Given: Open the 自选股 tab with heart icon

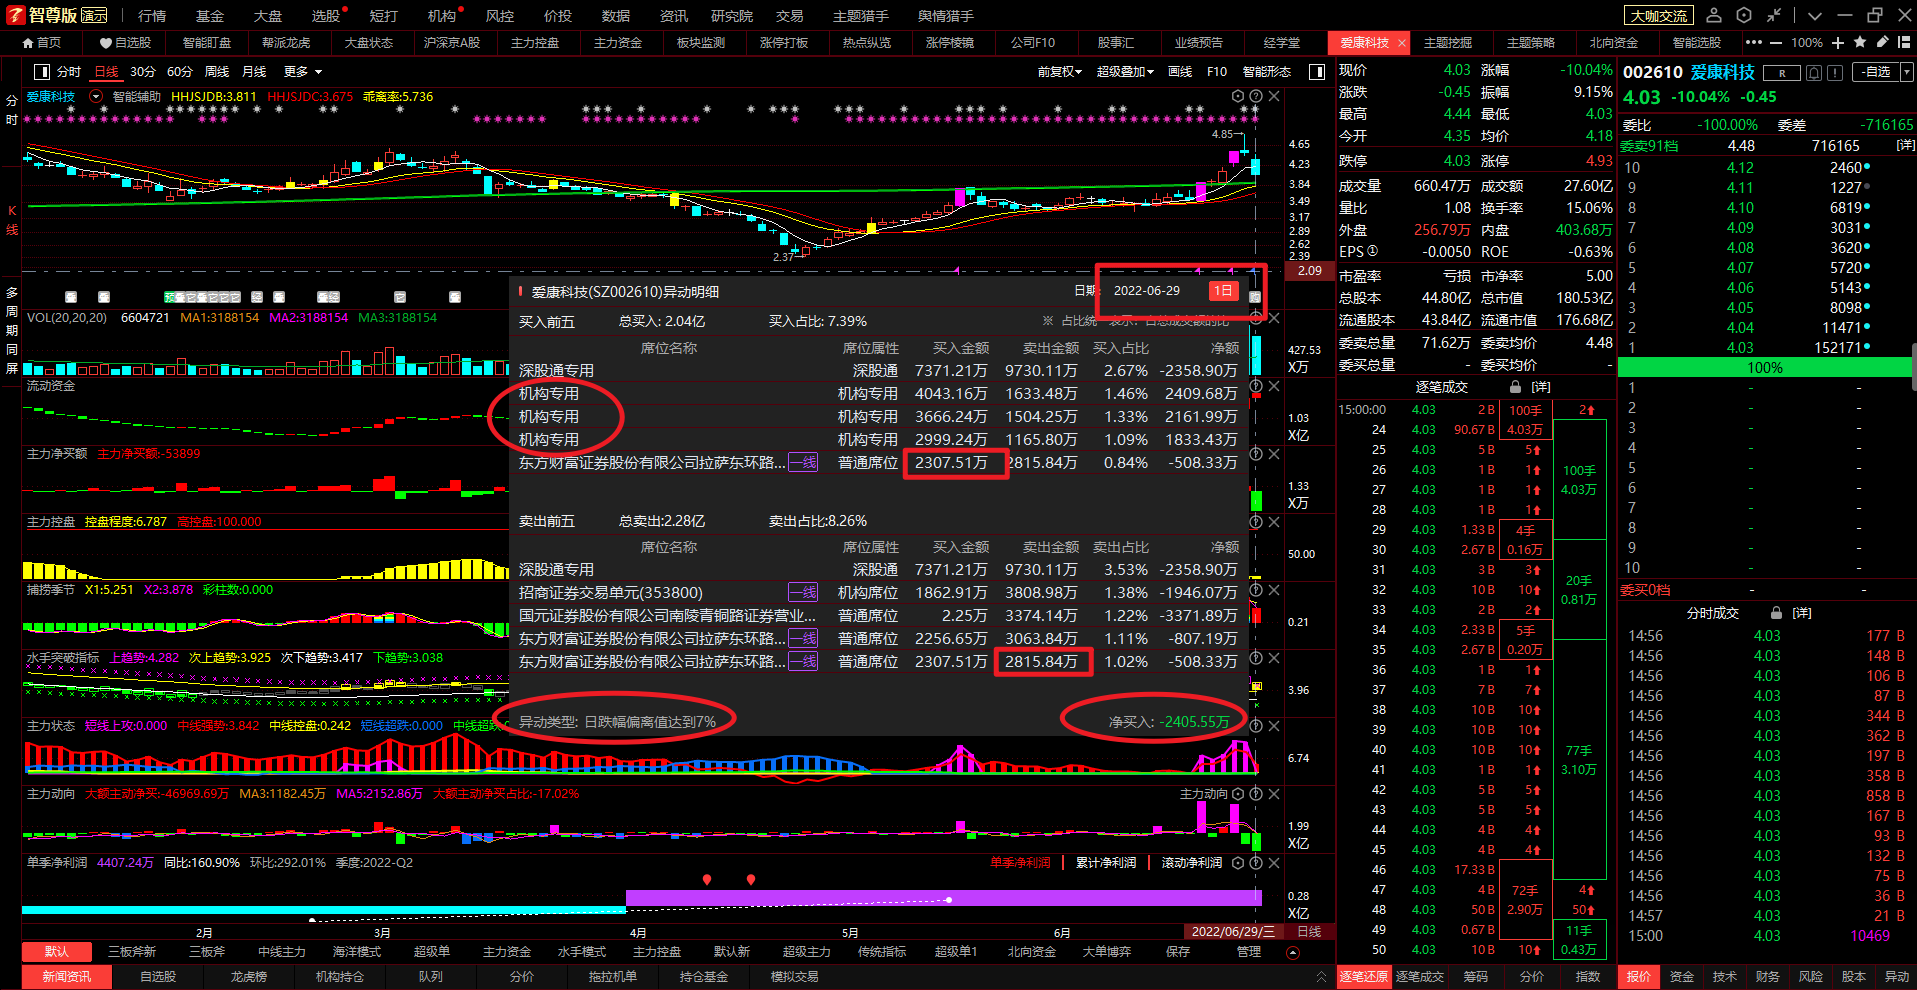Looking at the screenshot, I should [125, 43].
